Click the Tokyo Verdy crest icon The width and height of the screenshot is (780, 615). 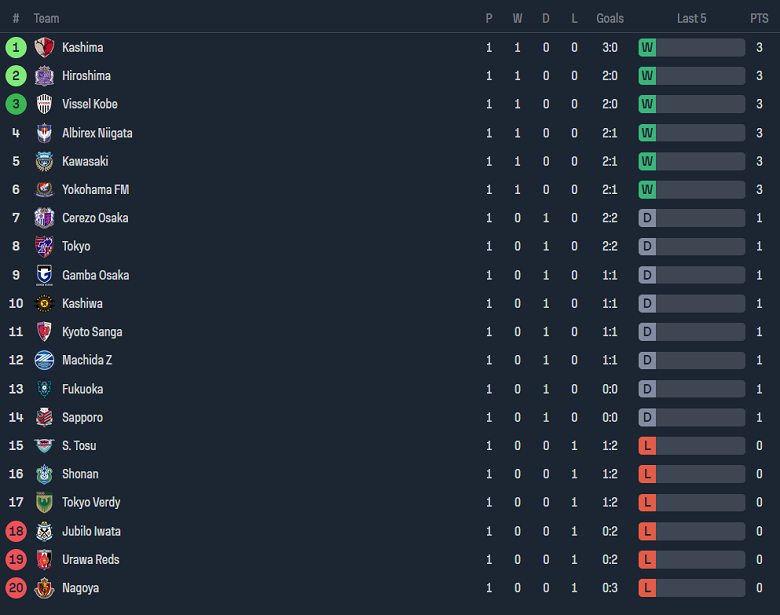click(44, 502)
